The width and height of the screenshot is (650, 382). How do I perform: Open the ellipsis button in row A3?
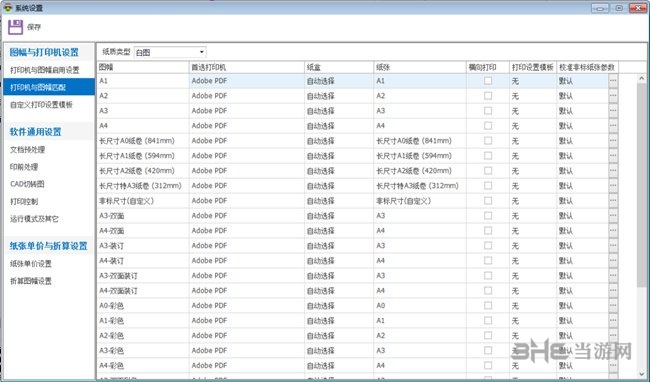tap(613, 111)
